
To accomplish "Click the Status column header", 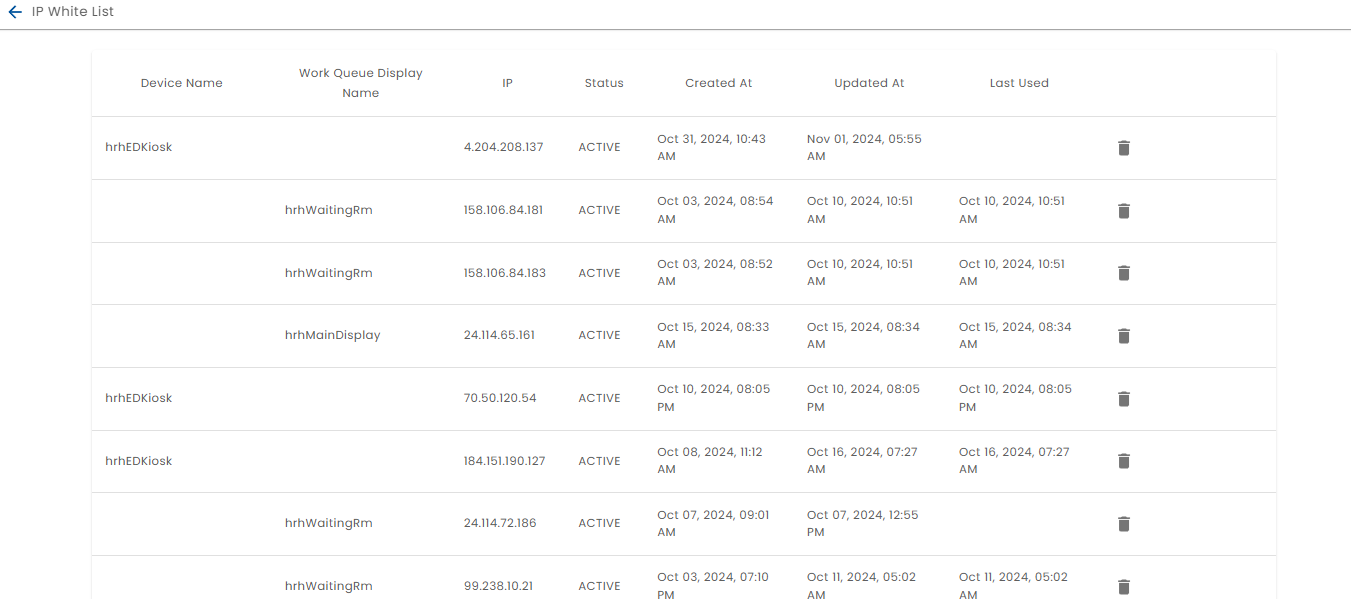I will pos(604,83).
